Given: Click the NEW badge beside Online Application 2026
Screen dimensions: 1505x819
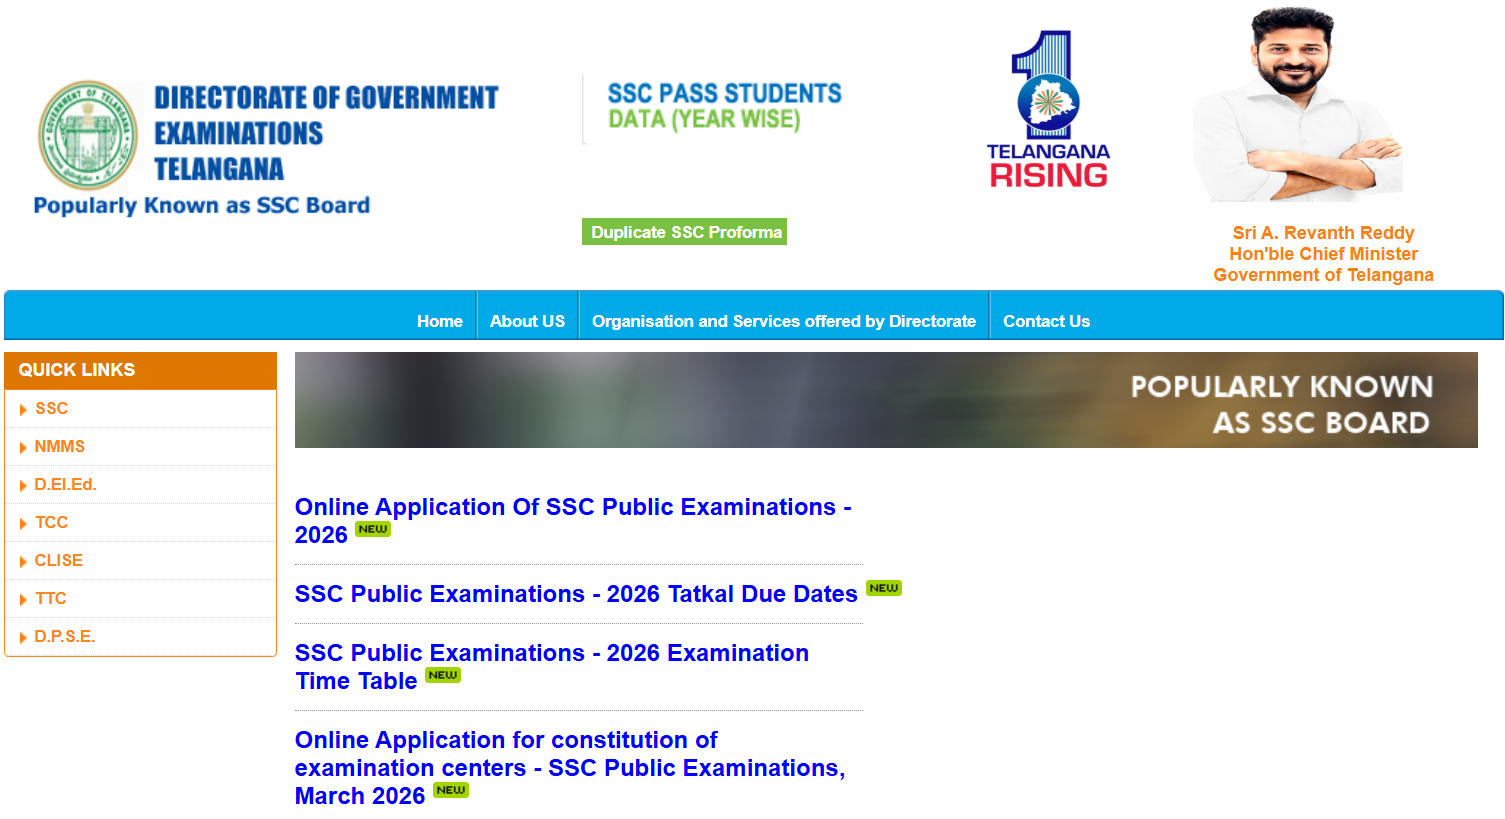Looking at the screenshot, I should coord(372,529).
